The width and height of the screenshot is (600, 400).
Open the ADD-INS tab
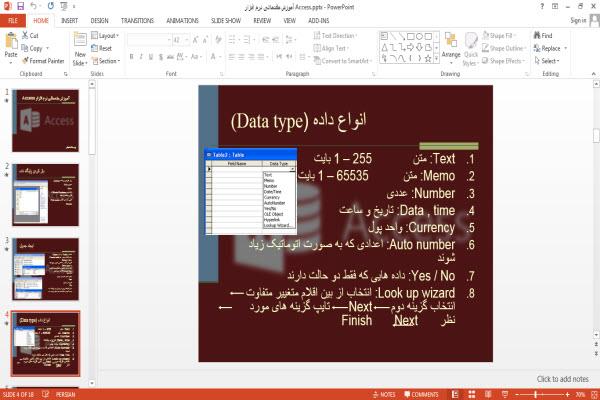(x=318, y=21)
